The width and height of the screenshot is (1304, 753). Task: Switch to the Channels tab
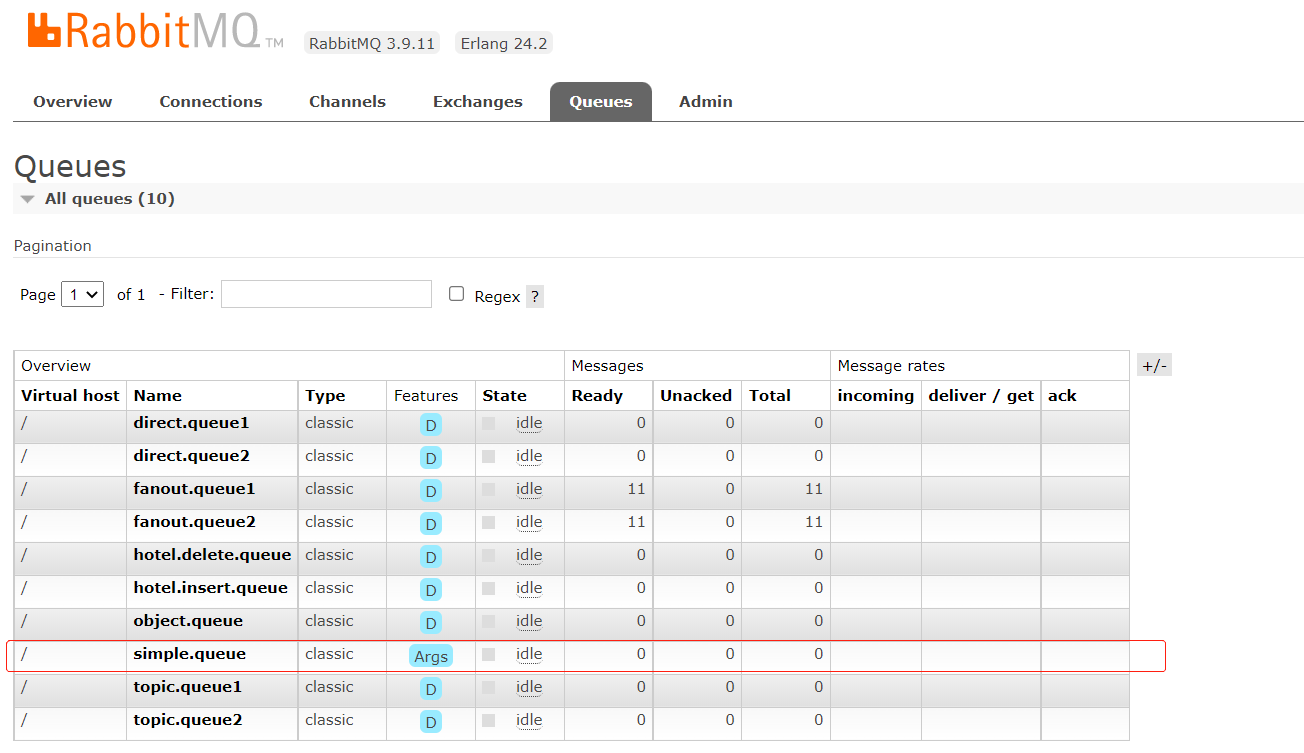click(x=347, y=102)
